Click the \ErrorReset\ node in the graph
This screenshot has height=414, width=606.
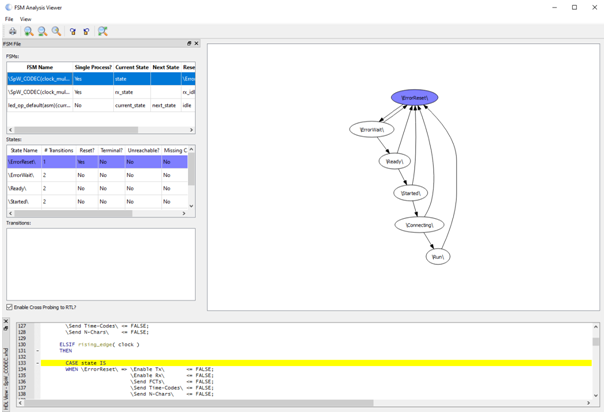(x=414, y=98)
